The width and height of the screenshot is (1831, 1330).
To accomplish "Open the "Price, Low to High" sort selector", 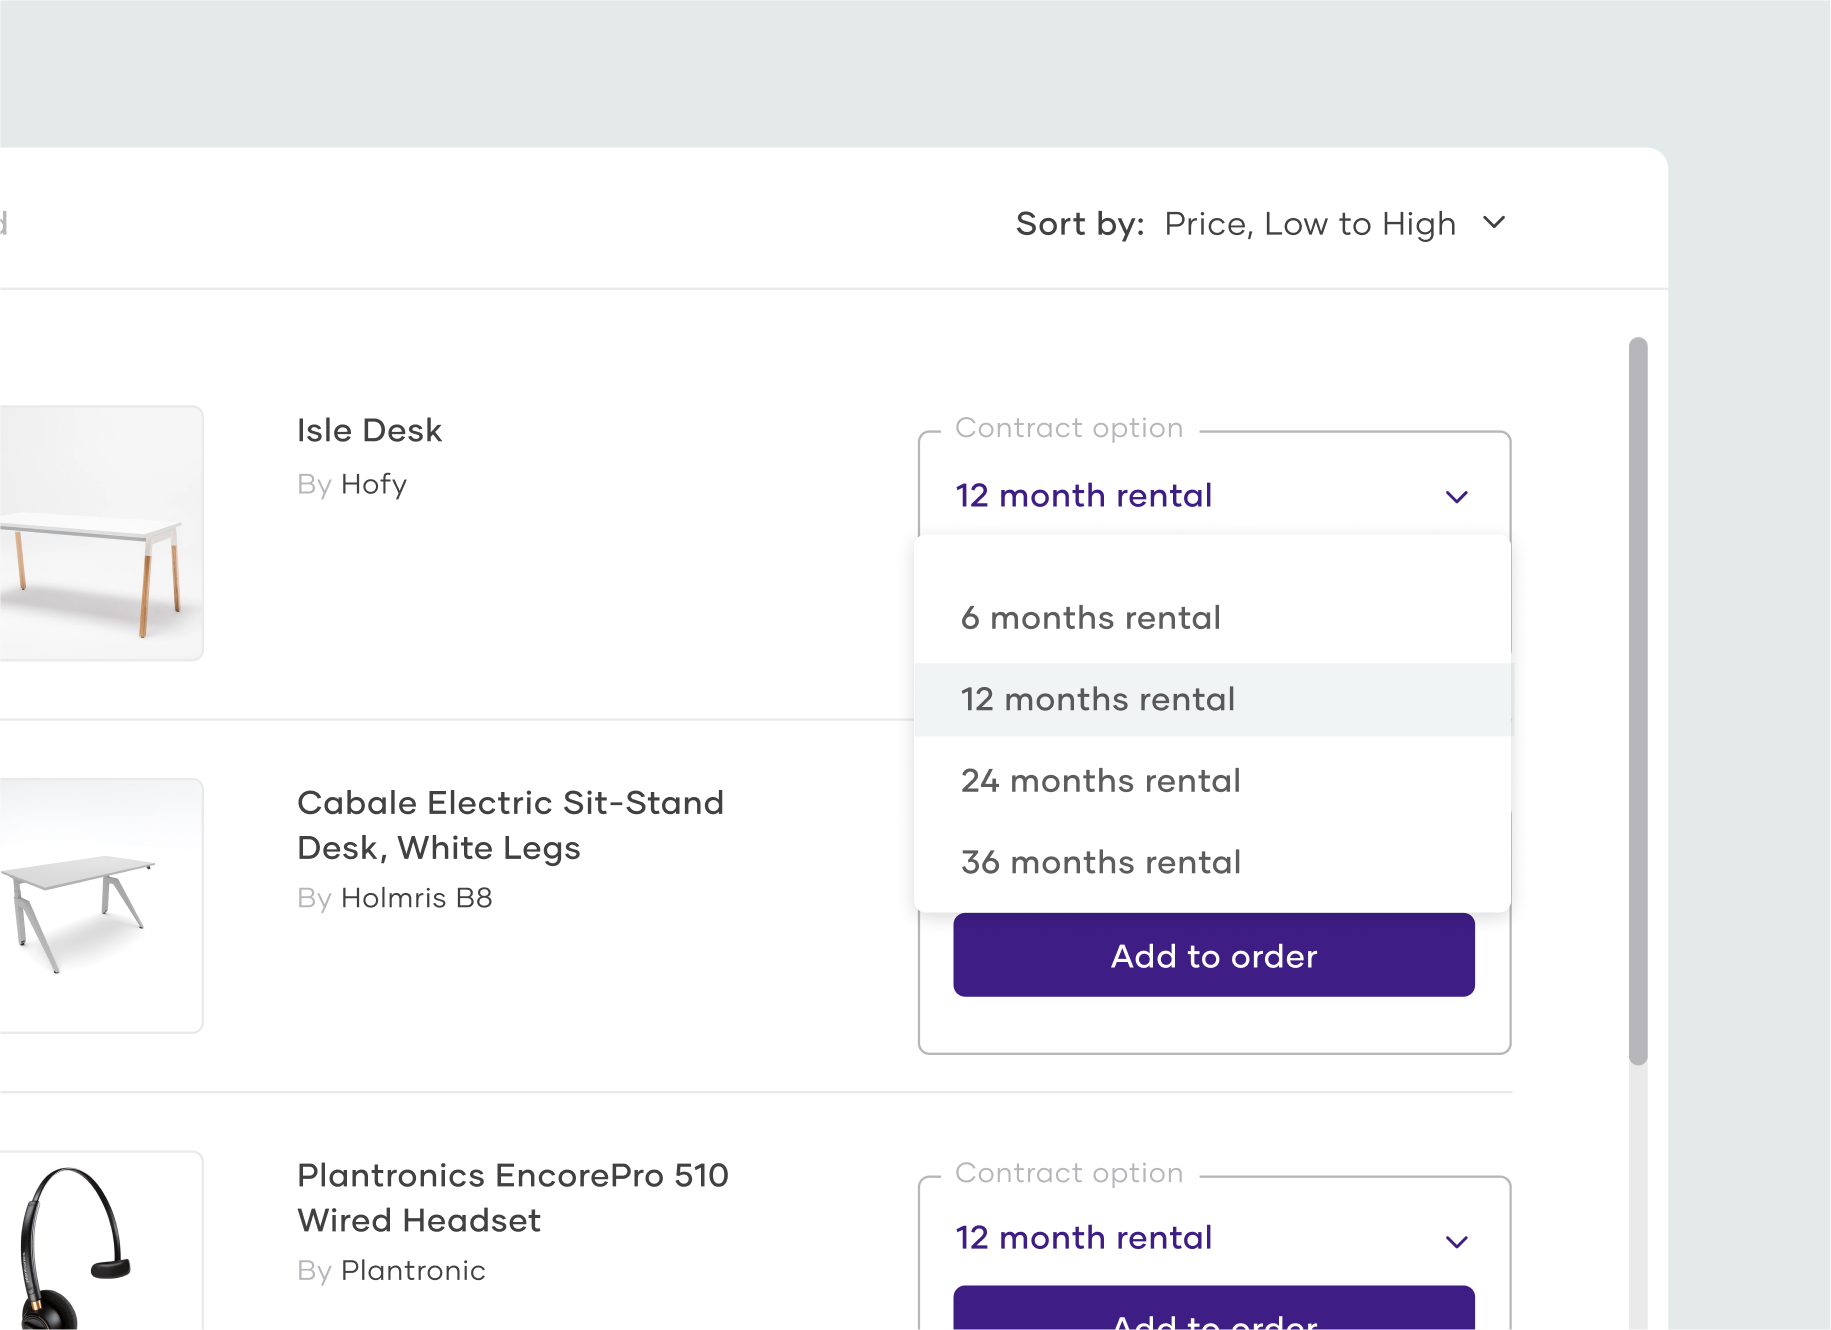I will 1309,224.
